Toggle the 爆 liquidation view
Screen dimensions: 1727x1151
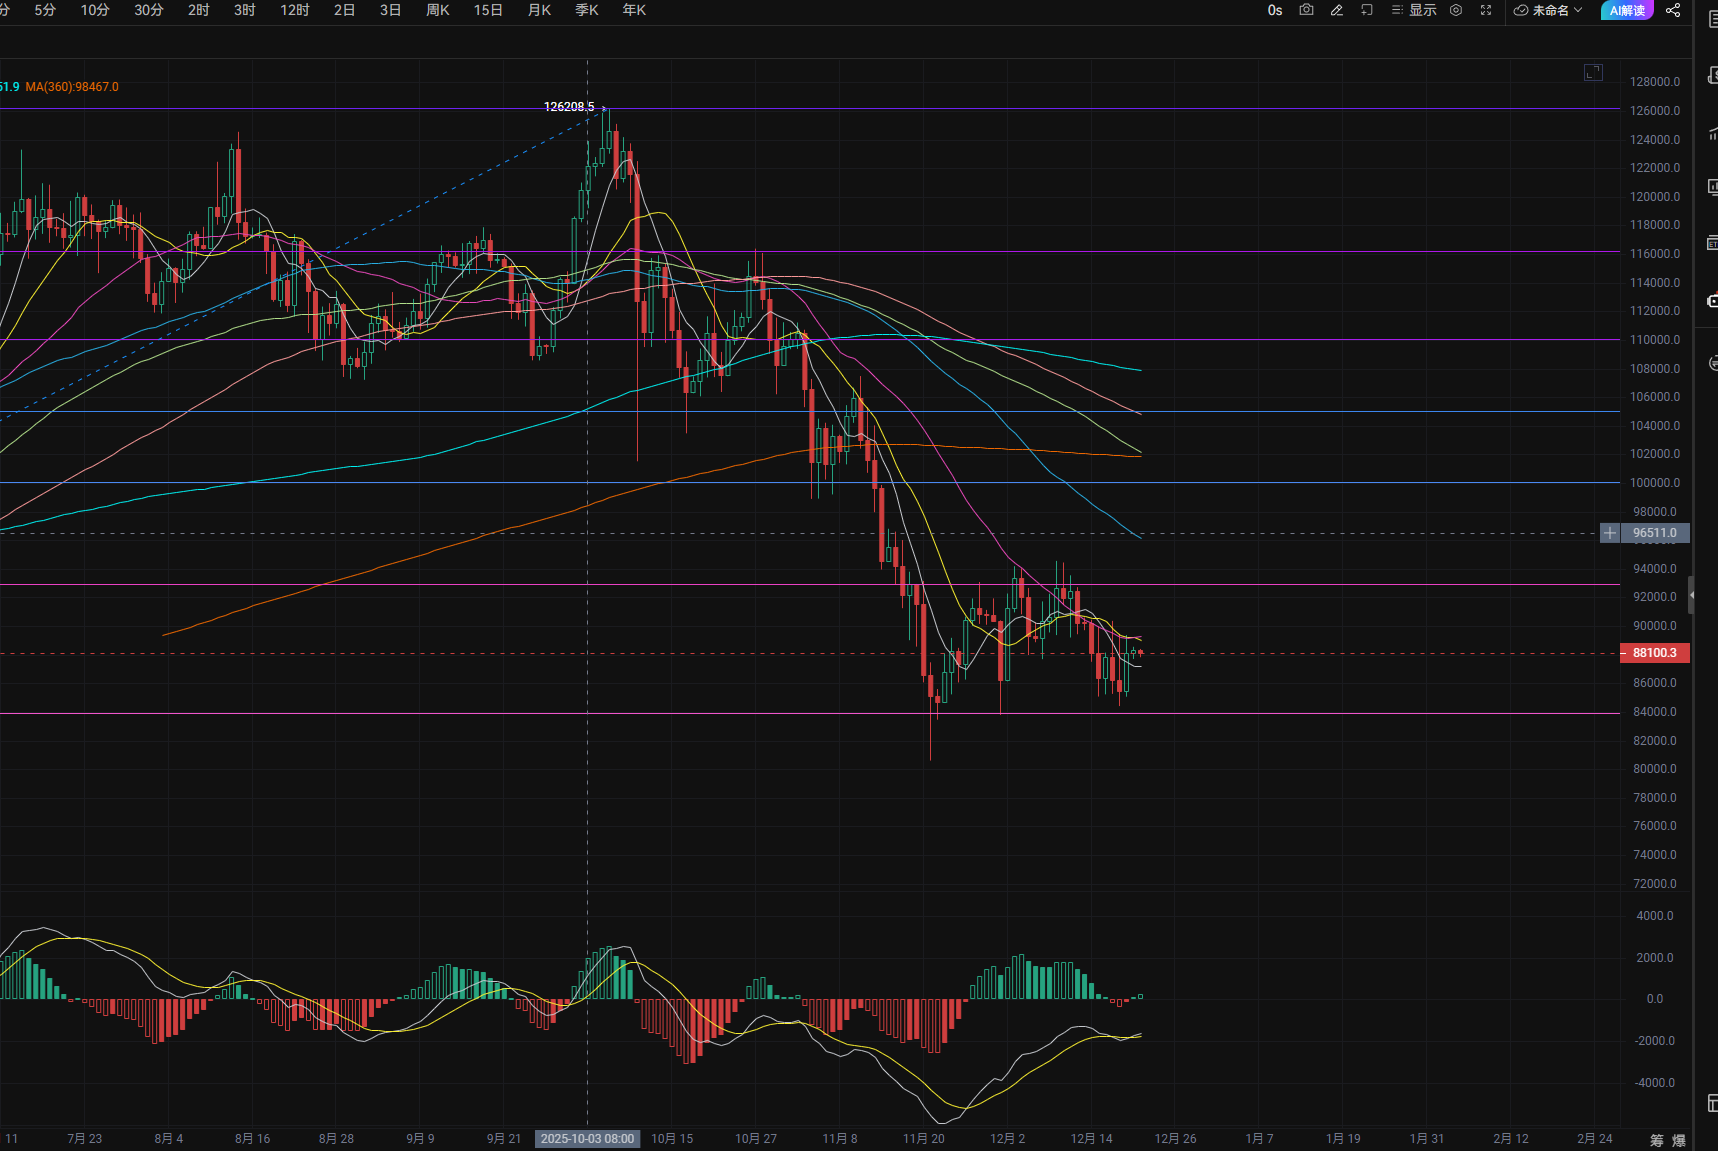coord(1679,1140)
